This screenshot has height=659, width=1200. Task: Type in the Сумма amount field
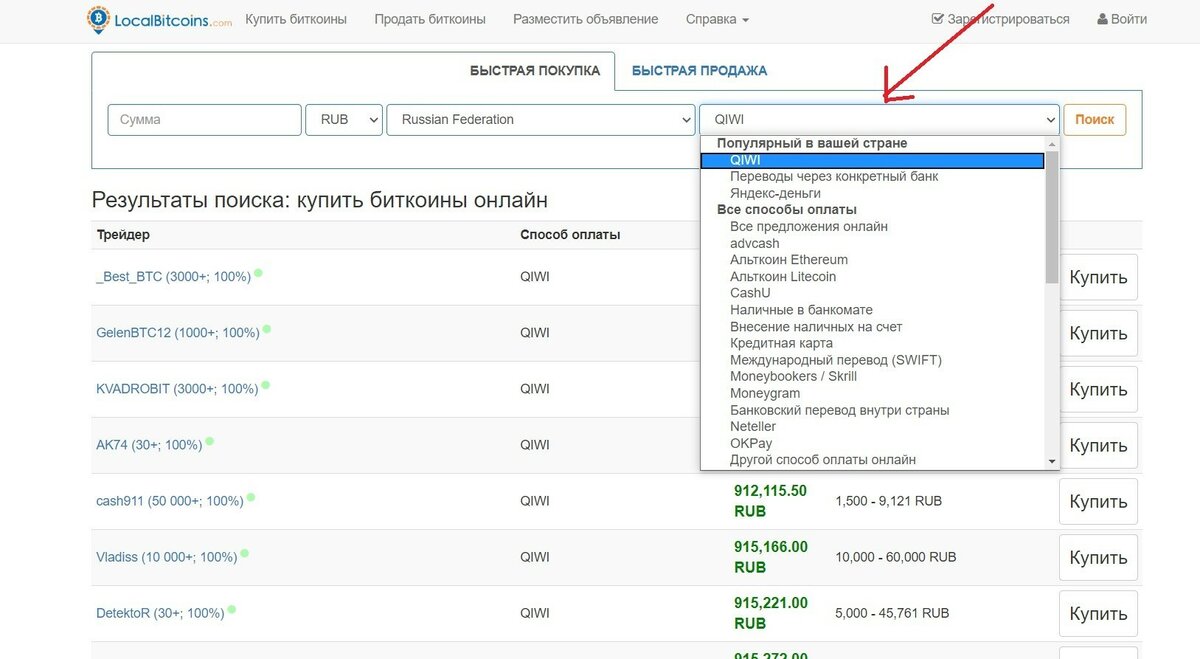tap(204, 120)
